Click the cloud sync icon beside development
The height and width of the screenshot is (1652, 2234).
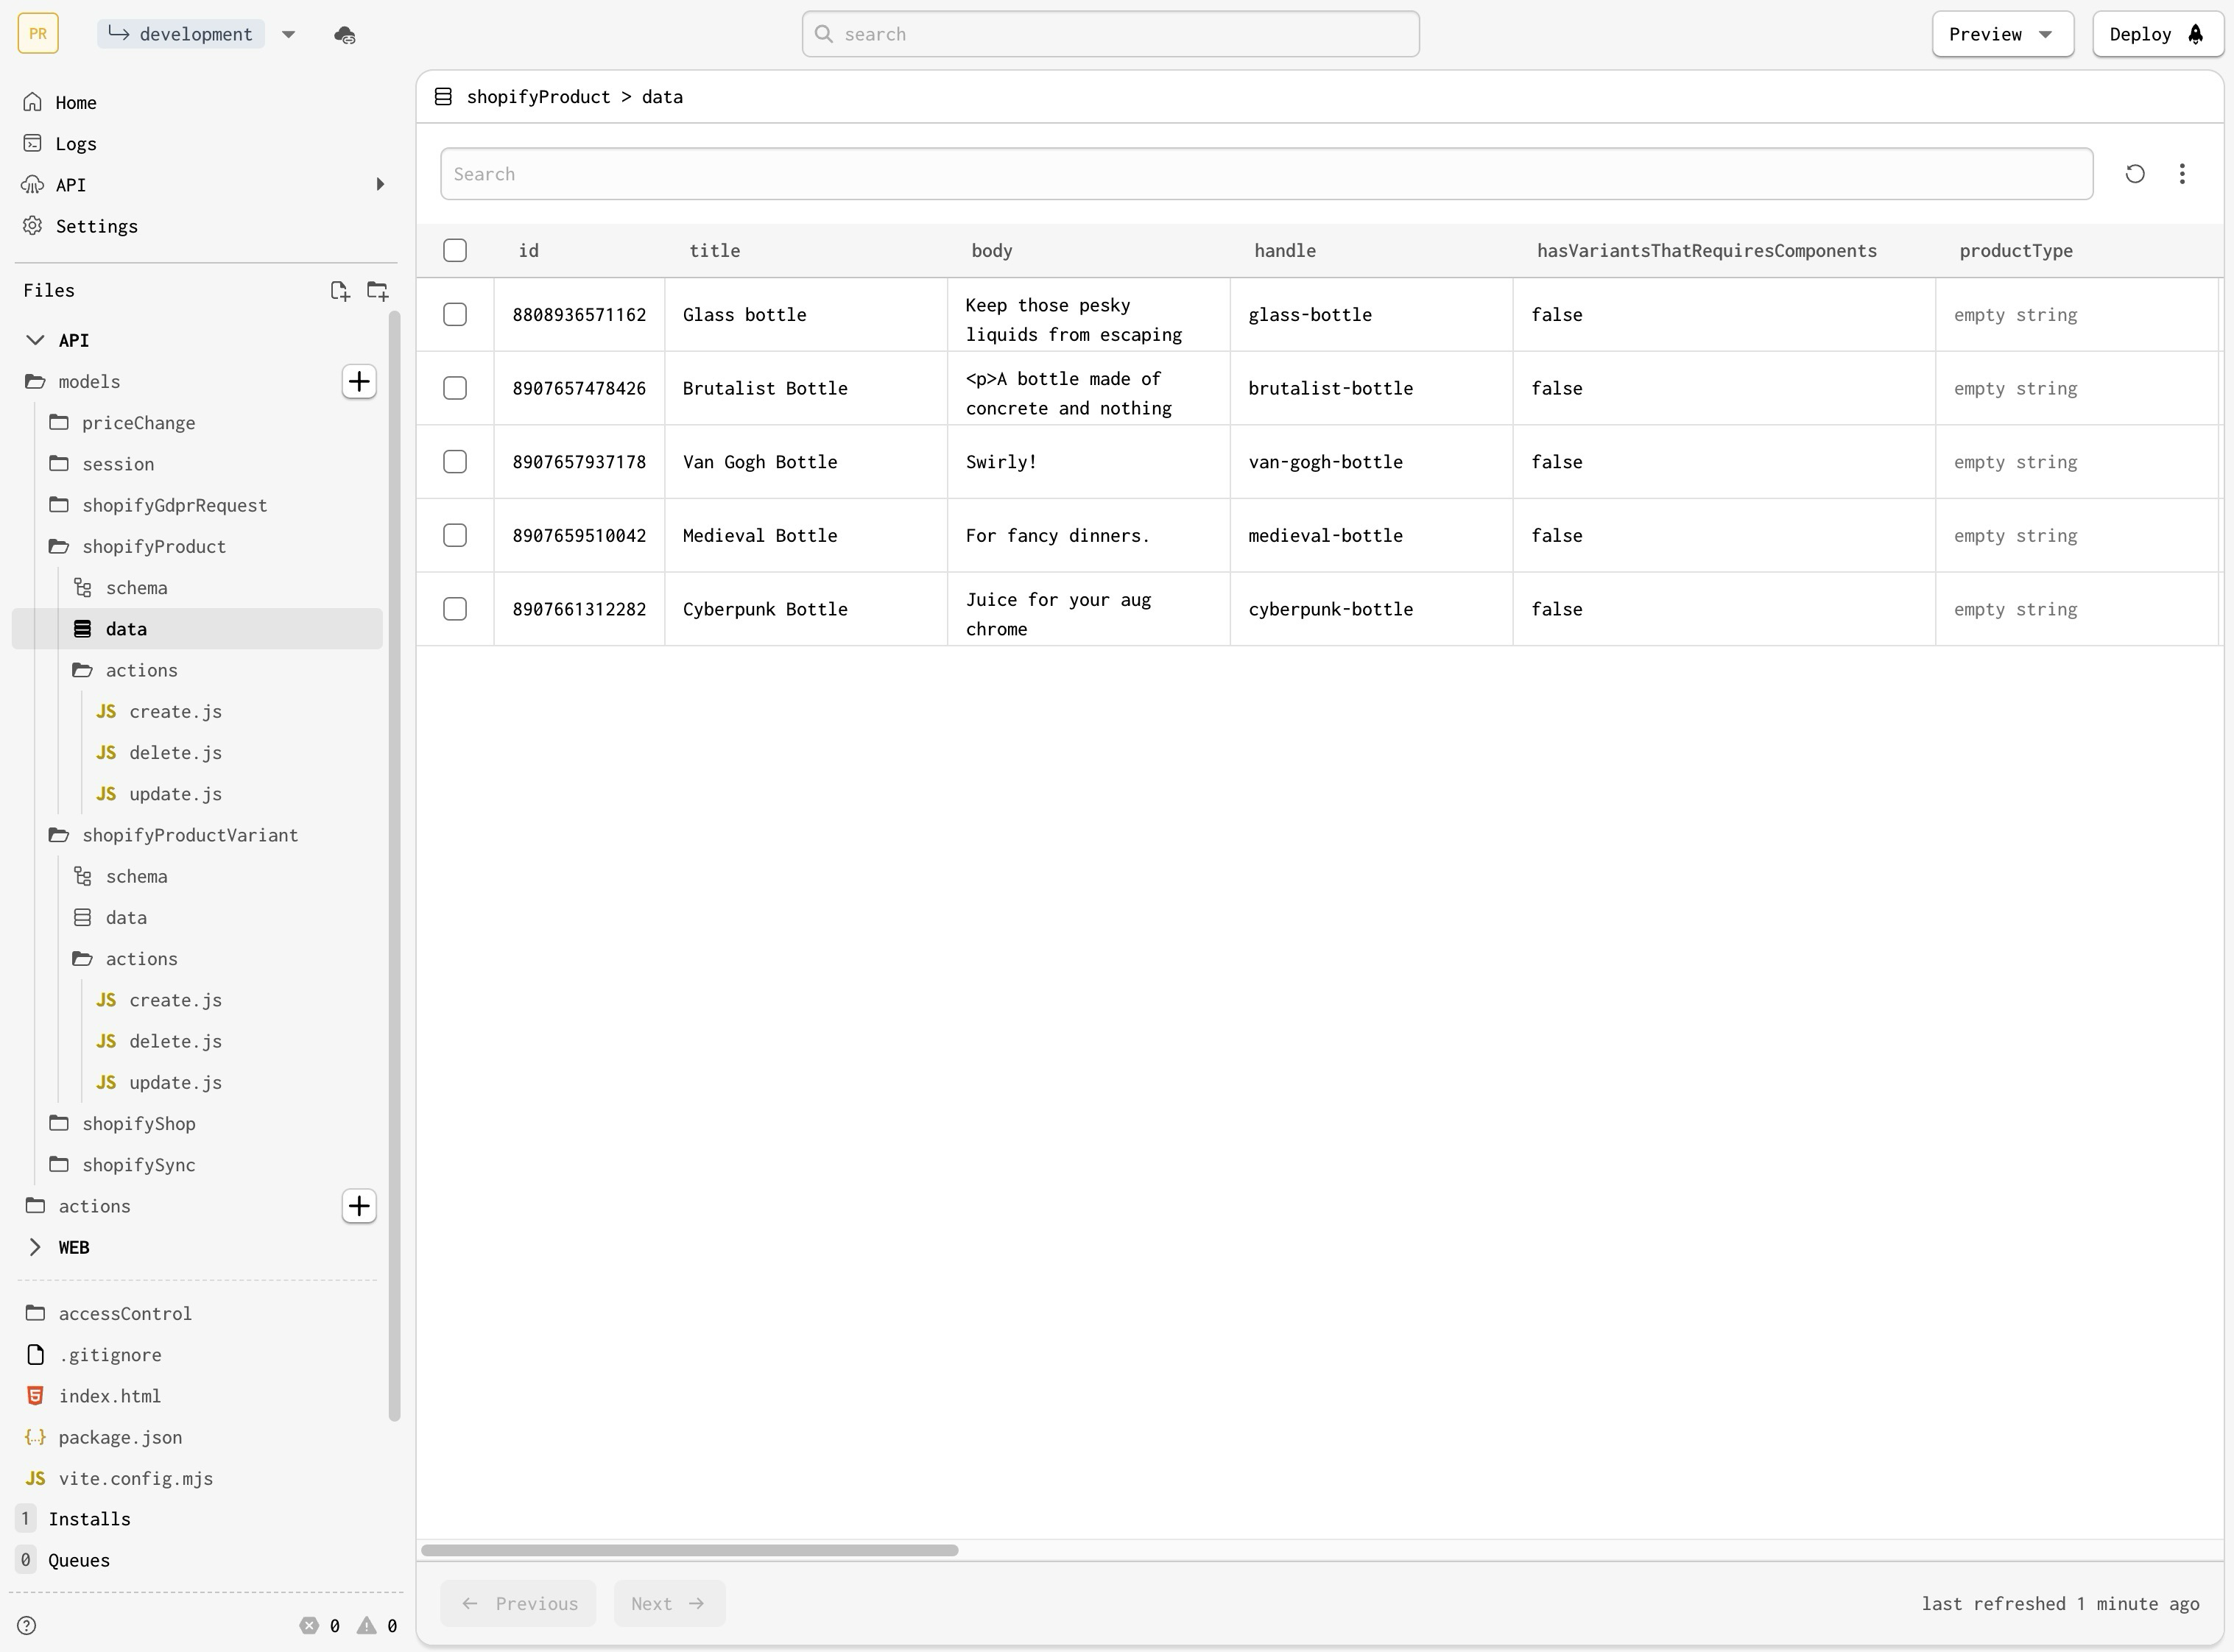click(x=345, y=35)
